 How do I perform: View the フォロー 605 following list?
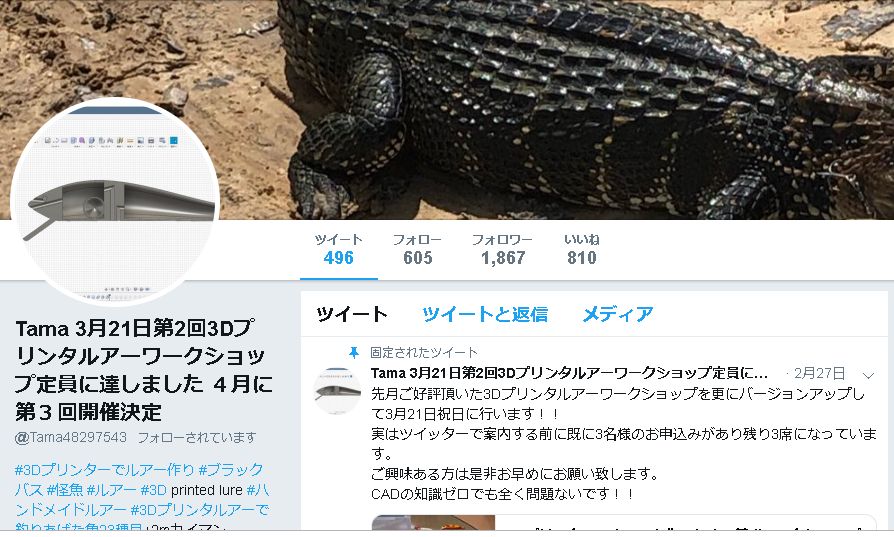pos(417,250)
